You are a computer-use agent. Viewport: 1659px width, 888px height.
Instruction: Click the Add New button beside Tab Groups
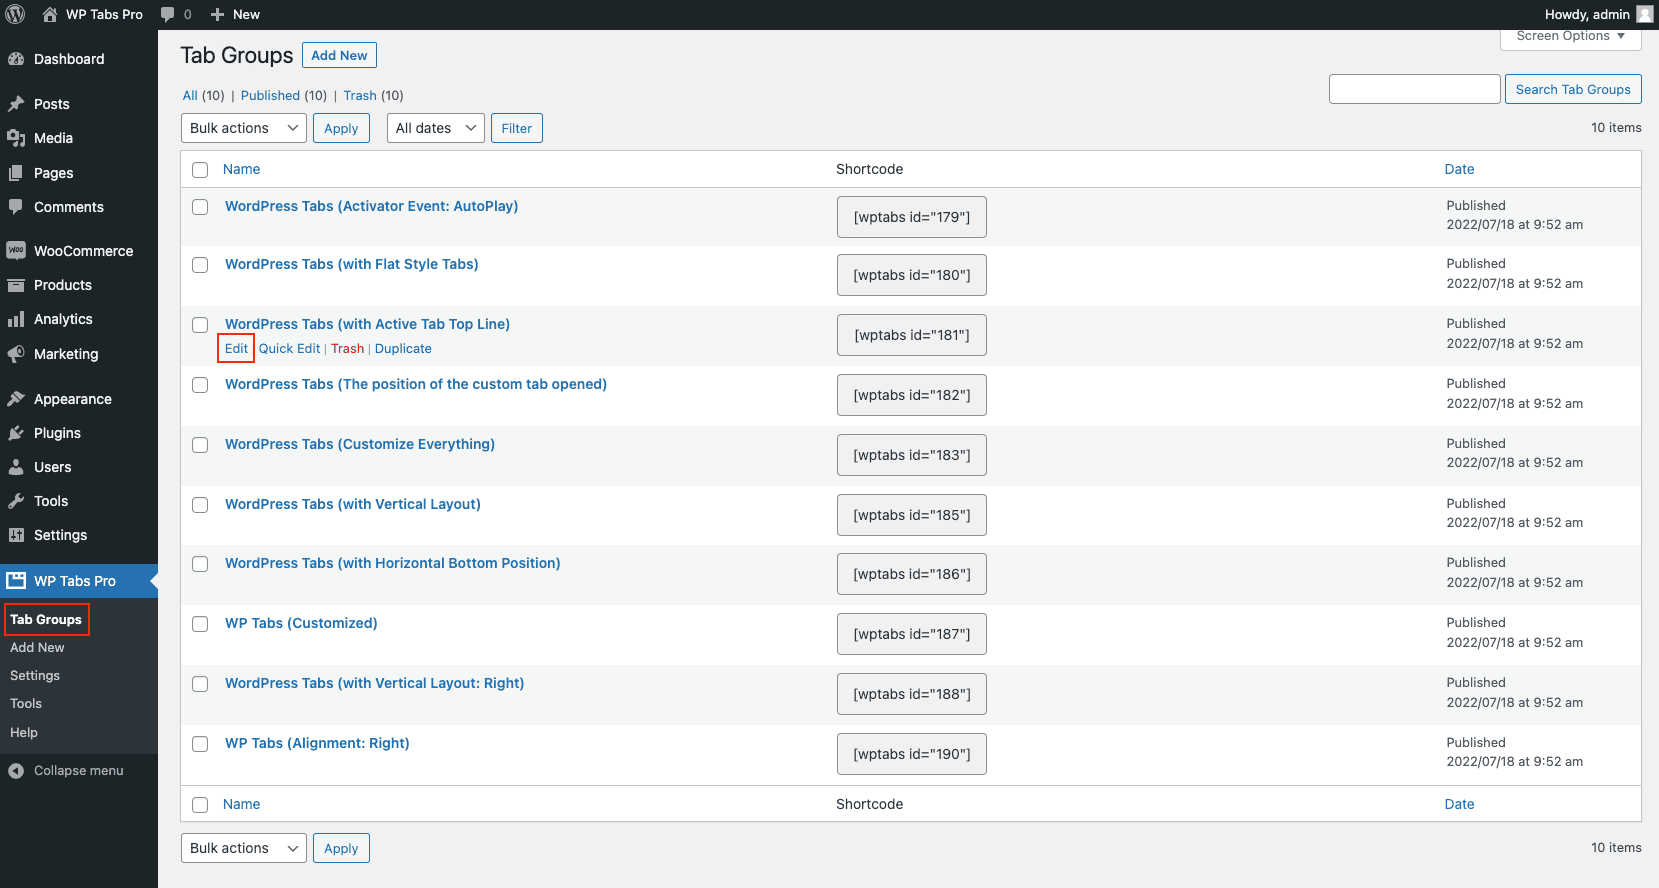pos(339,55)
